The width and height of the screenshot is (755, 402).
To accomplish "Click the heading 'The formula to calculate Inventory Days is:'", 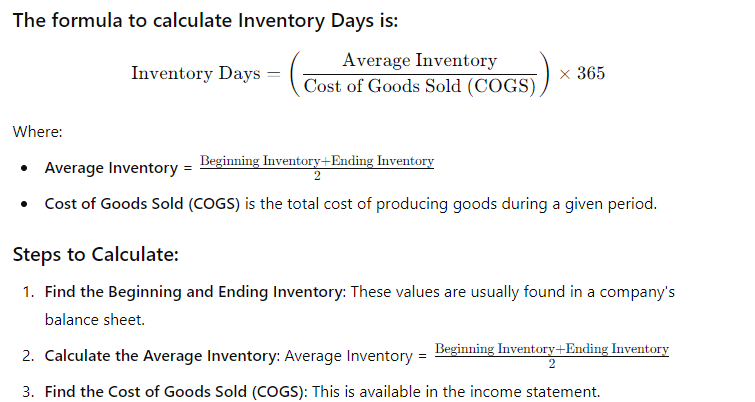I will click(x=205, y=21).
